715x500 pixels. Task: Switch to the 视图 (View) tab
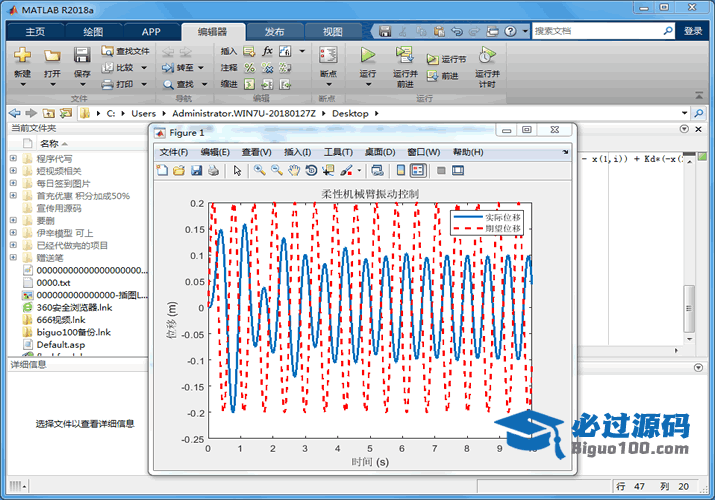tap(332, 31)
